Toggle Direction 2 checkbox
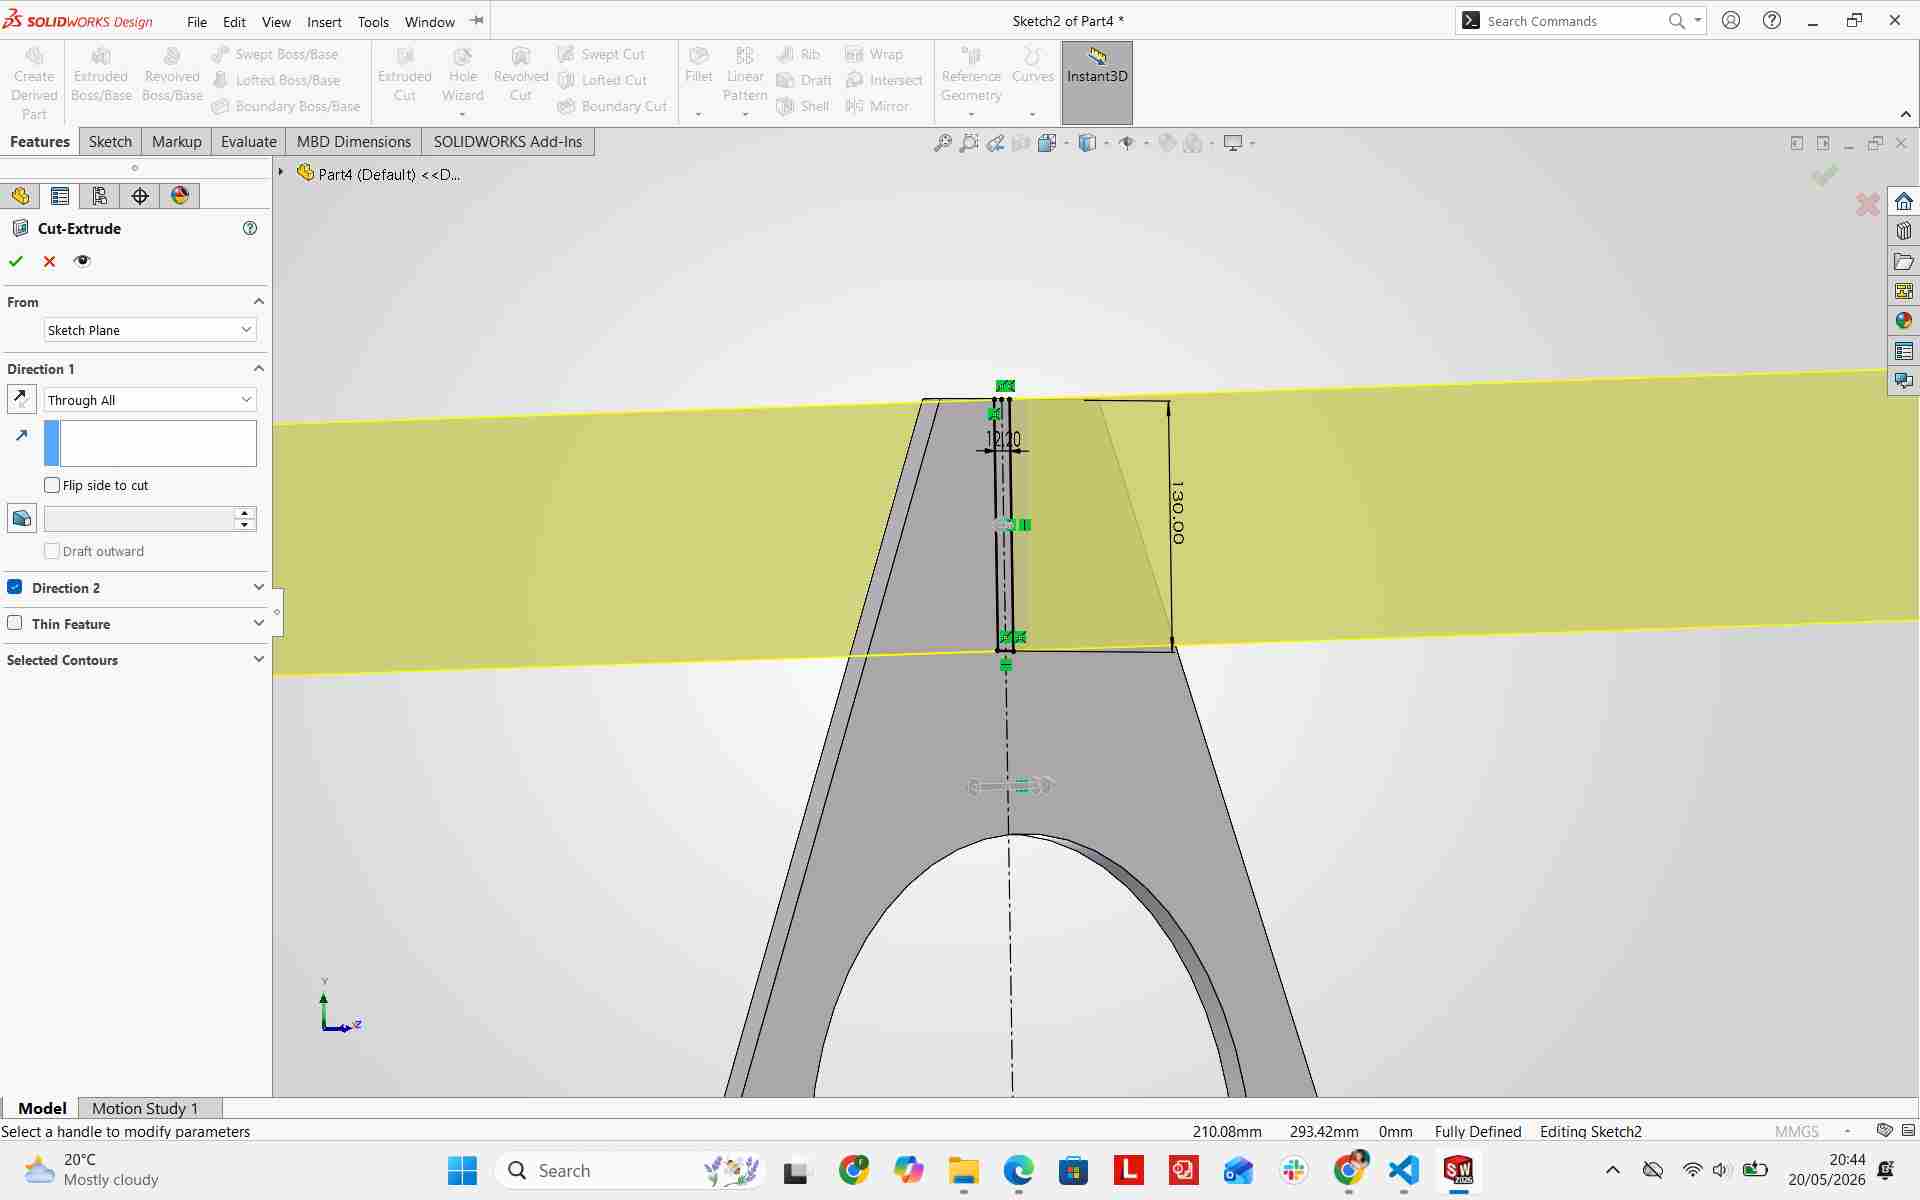 point(15,587)
